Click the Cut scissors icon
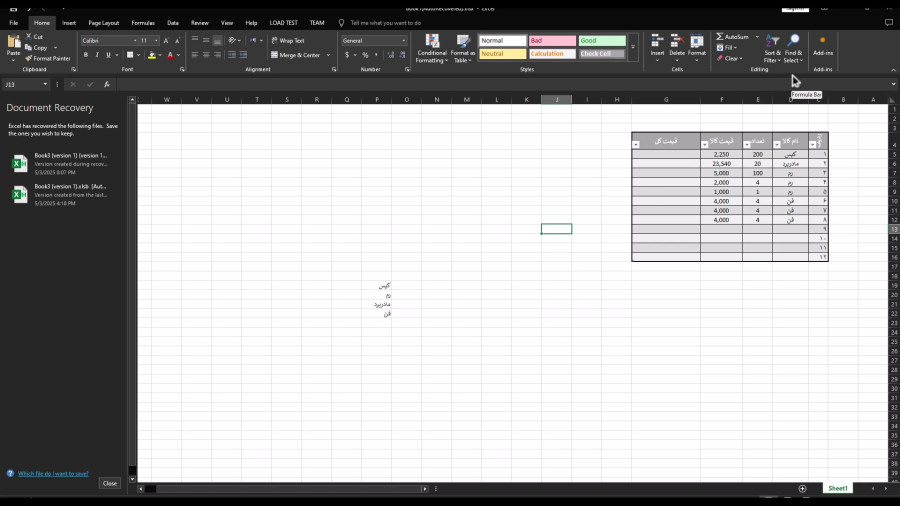Viewport: 900px width, 506px height. click(29, 36)
